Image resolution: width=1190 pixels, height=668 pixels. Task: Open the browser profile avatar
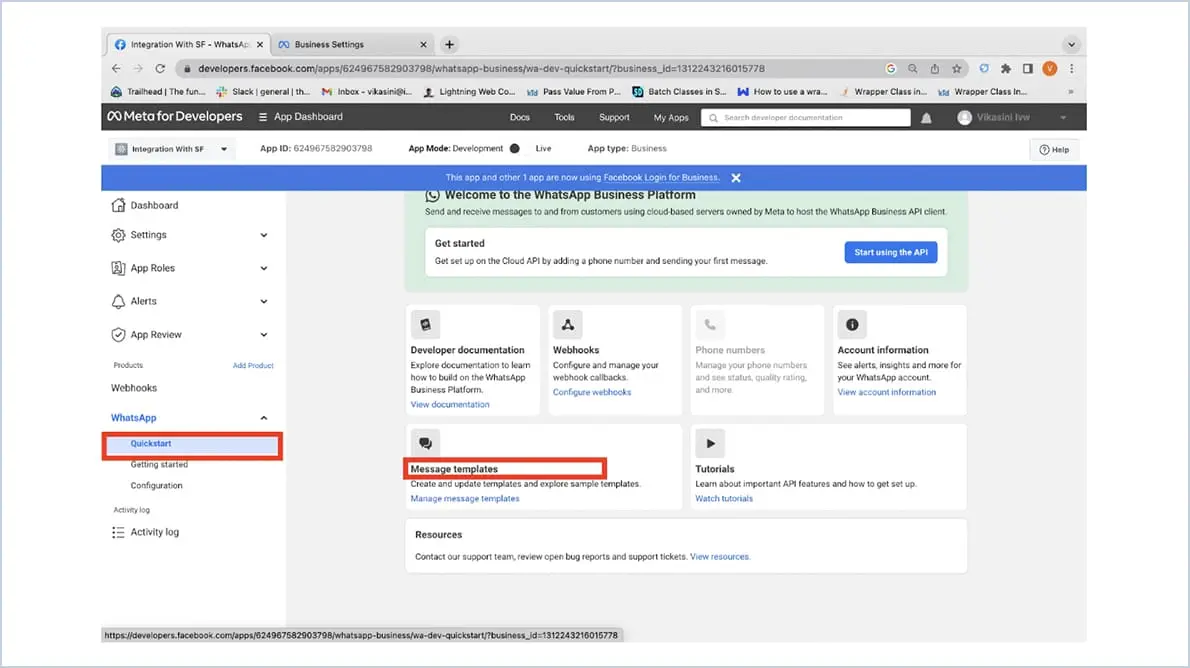(x=1050, y=68)
